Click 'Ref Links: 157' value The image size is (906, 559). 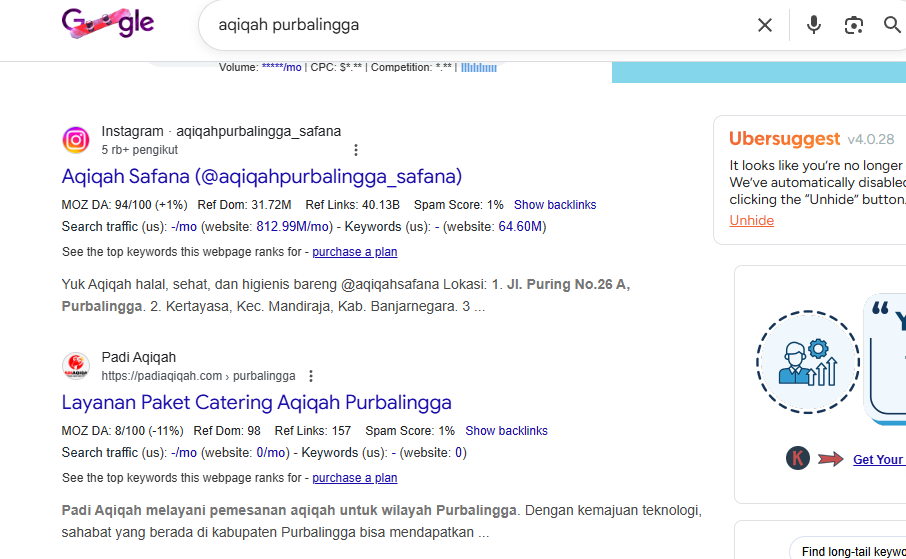tap(313, 431)
